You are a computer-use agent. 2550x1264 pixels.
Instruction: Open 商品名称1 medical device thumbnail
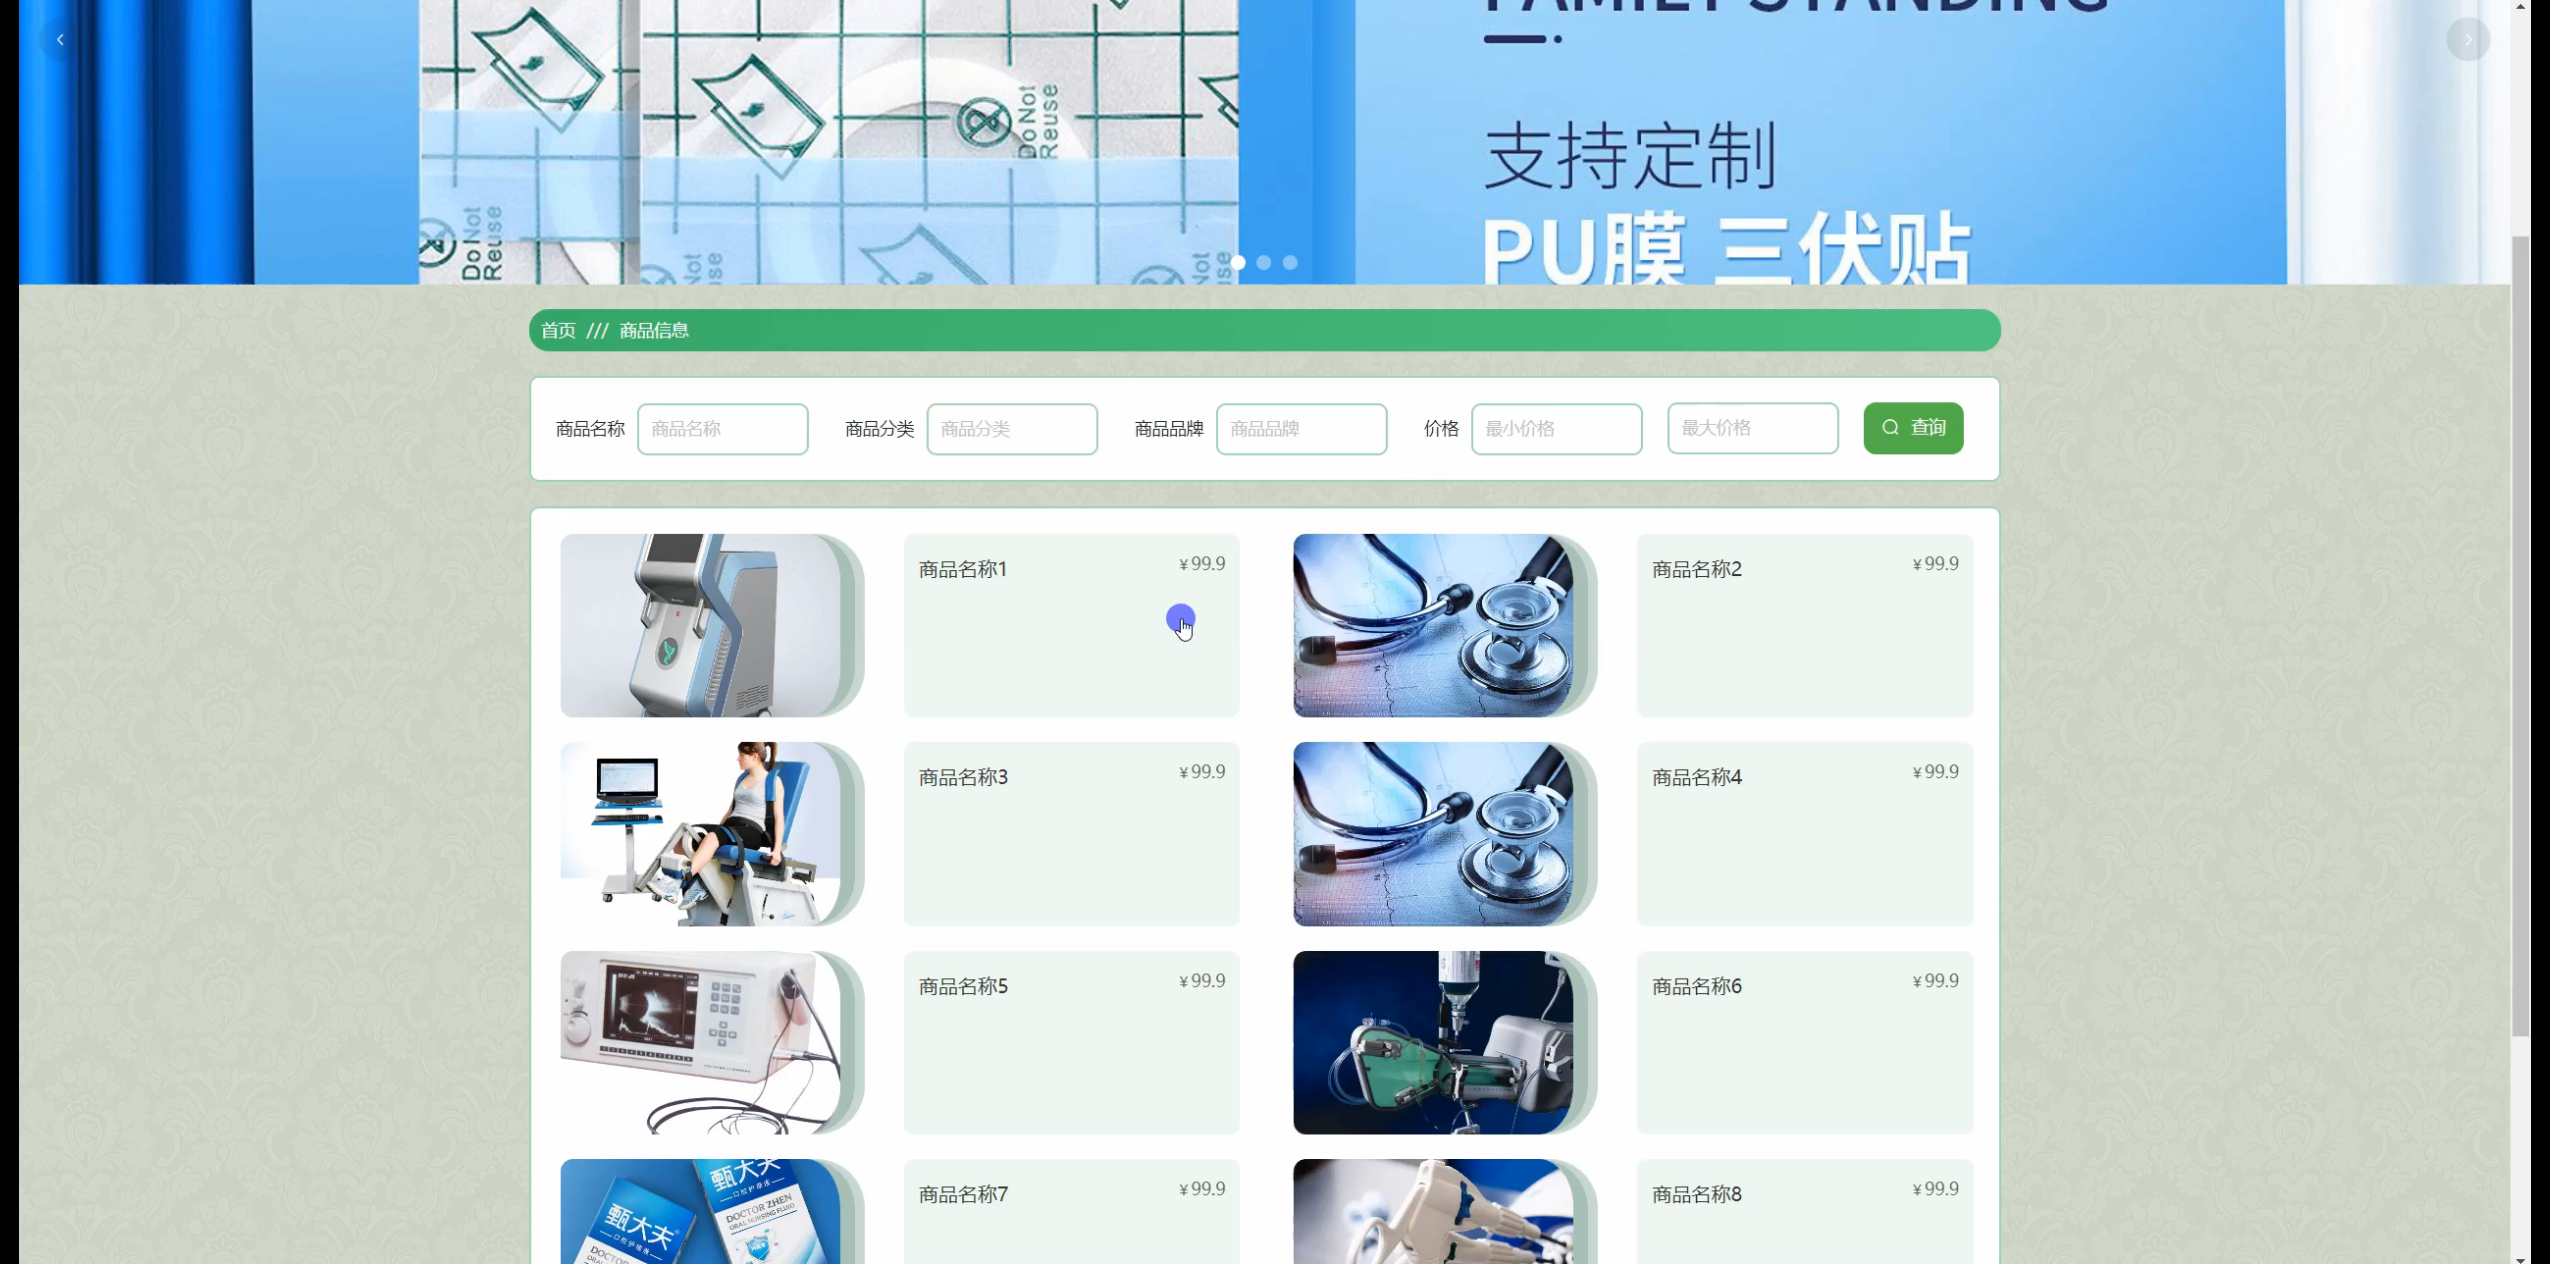(x=701, y=625)
